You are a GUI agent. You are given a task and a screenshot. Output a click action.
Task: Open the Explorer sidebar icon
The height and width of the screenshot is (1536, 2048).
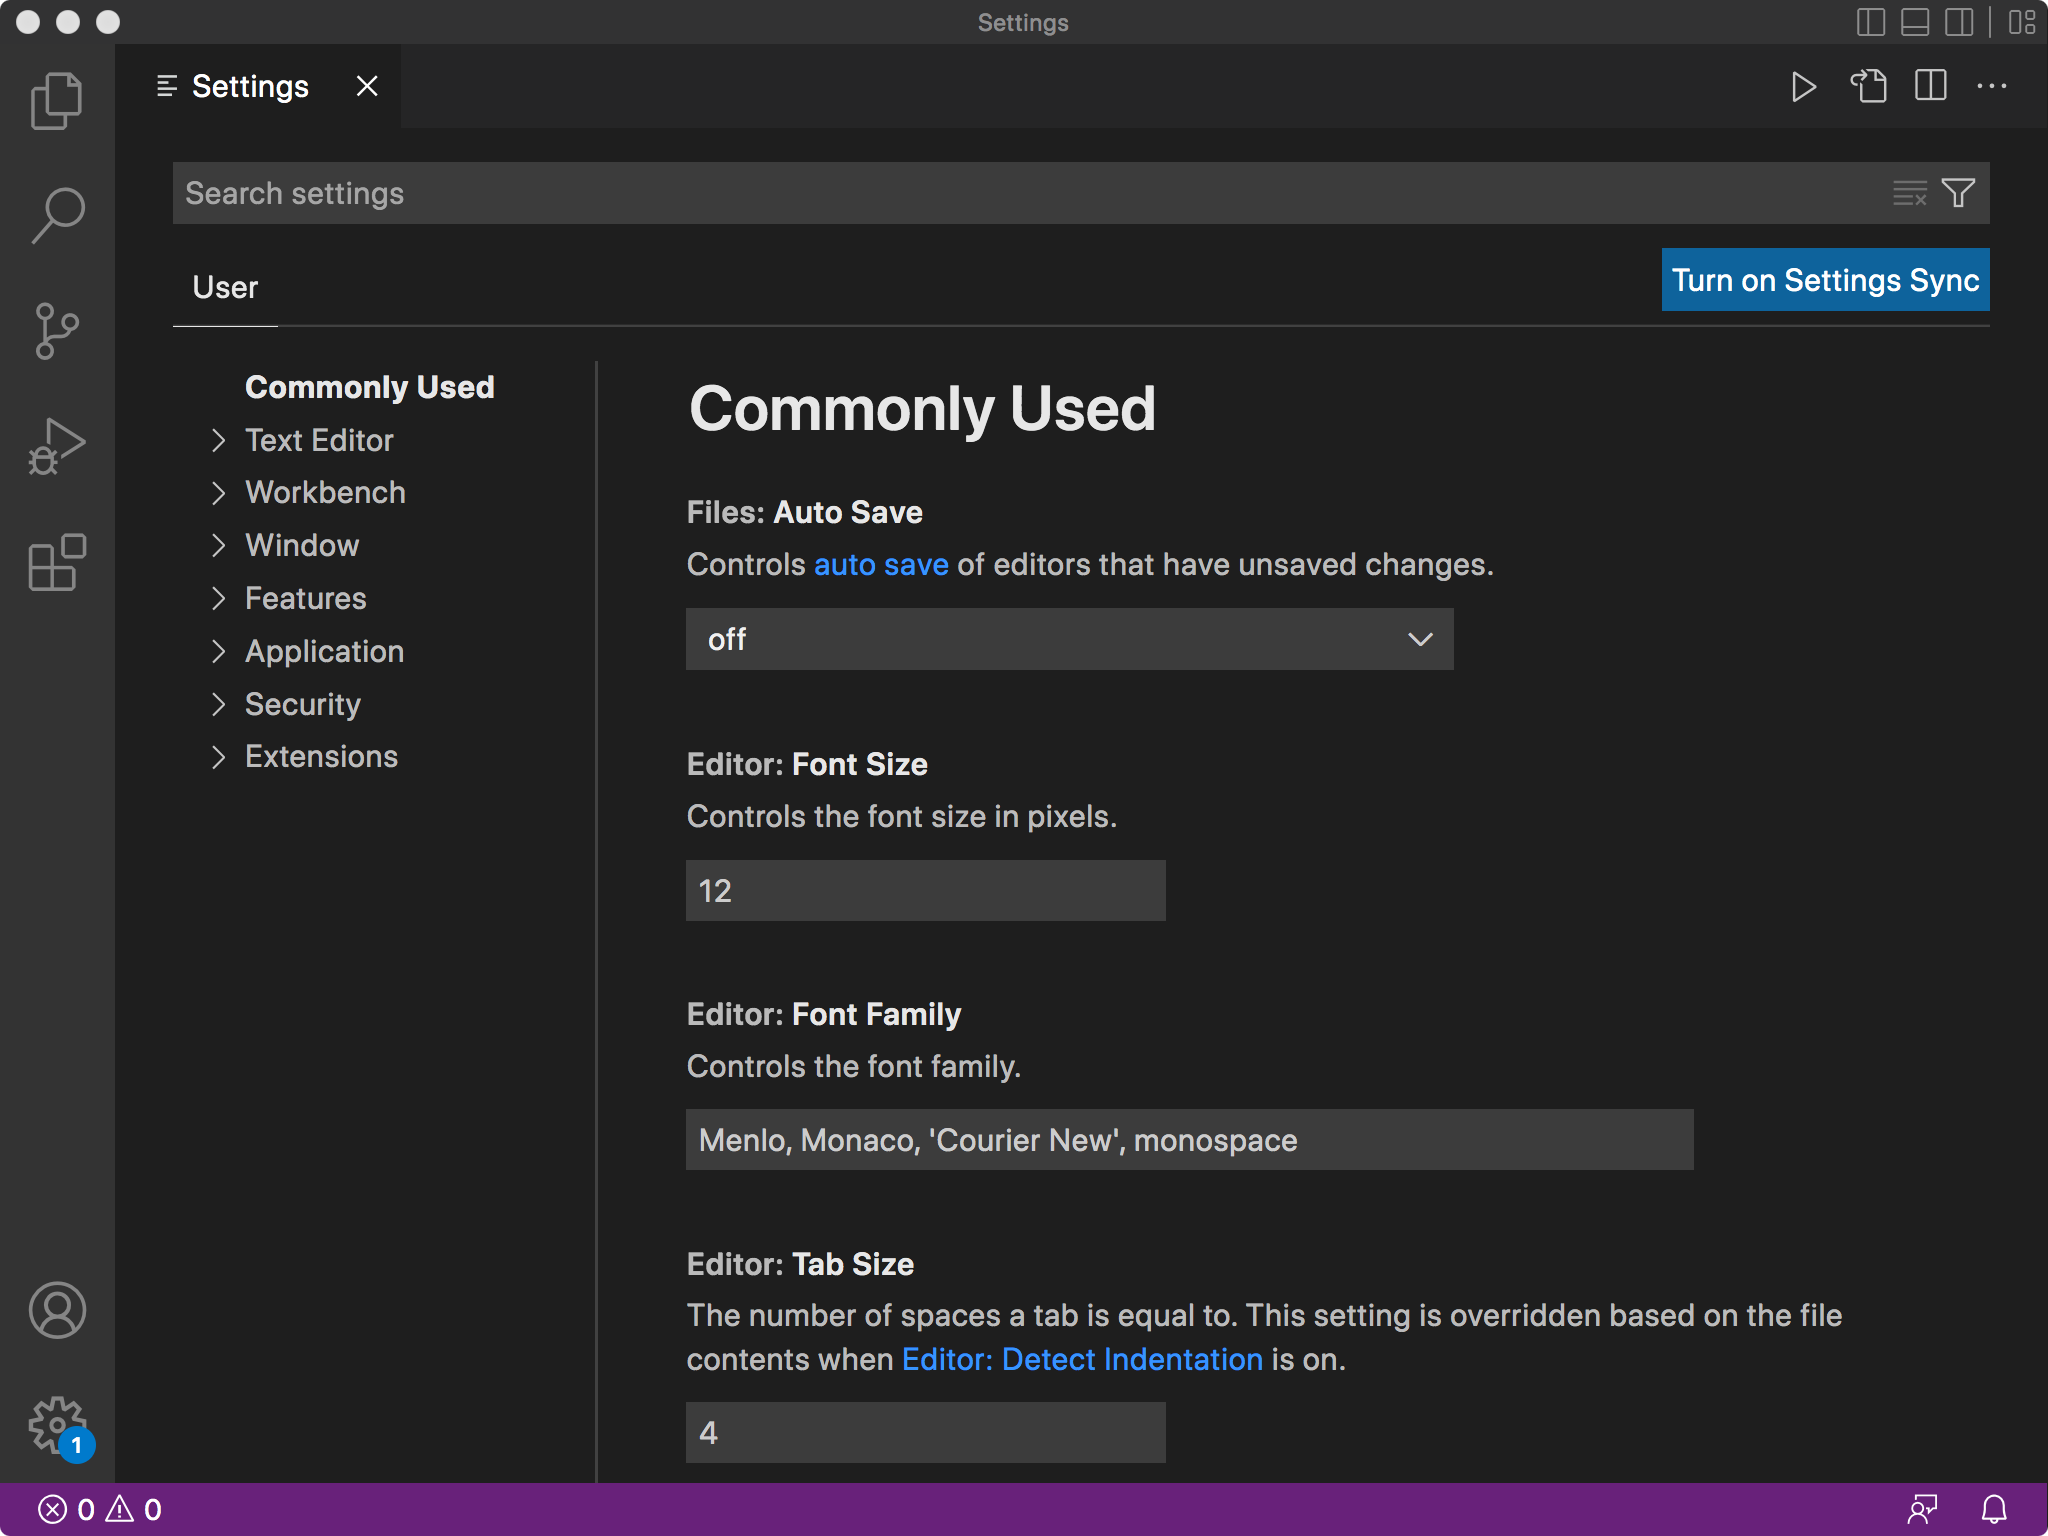57,99
